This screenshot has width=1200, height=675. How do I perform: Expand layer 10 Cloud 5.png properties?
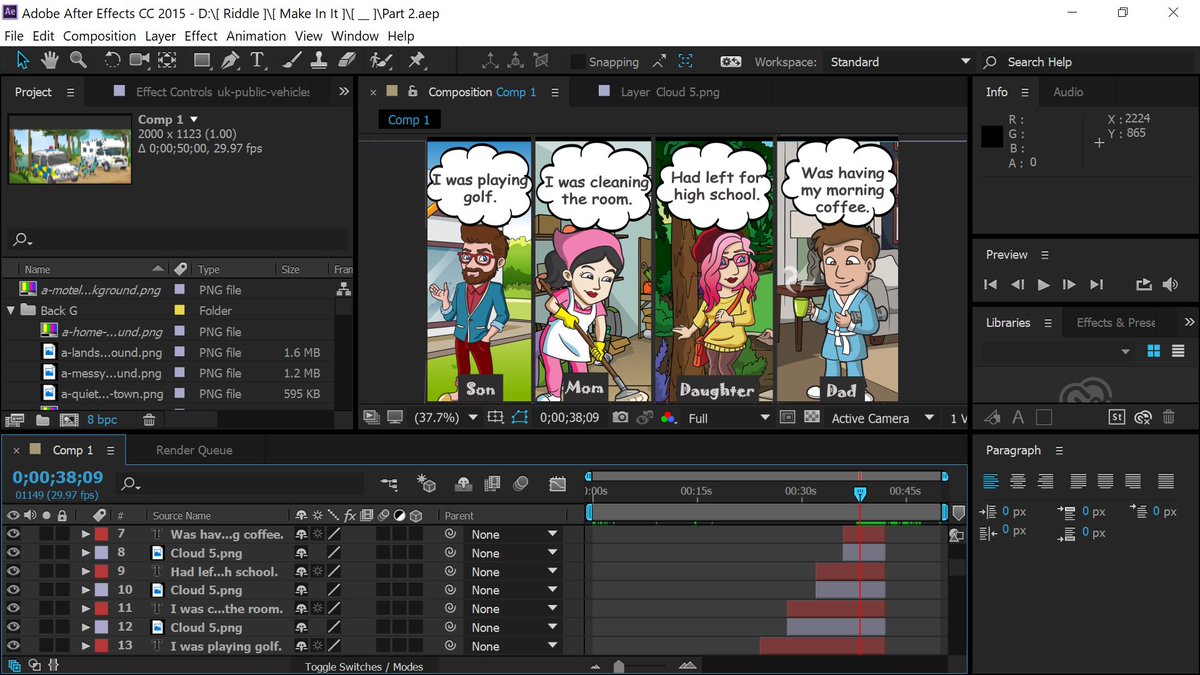click(86, 590)
